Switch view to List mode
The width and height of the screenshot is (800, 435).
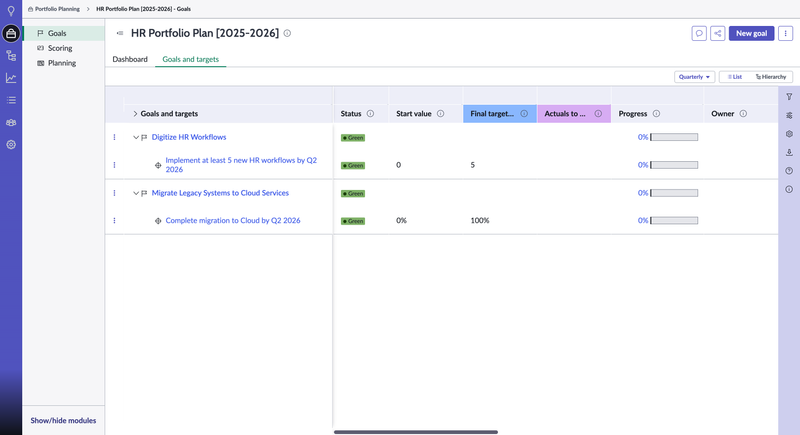tap(733, 77)
